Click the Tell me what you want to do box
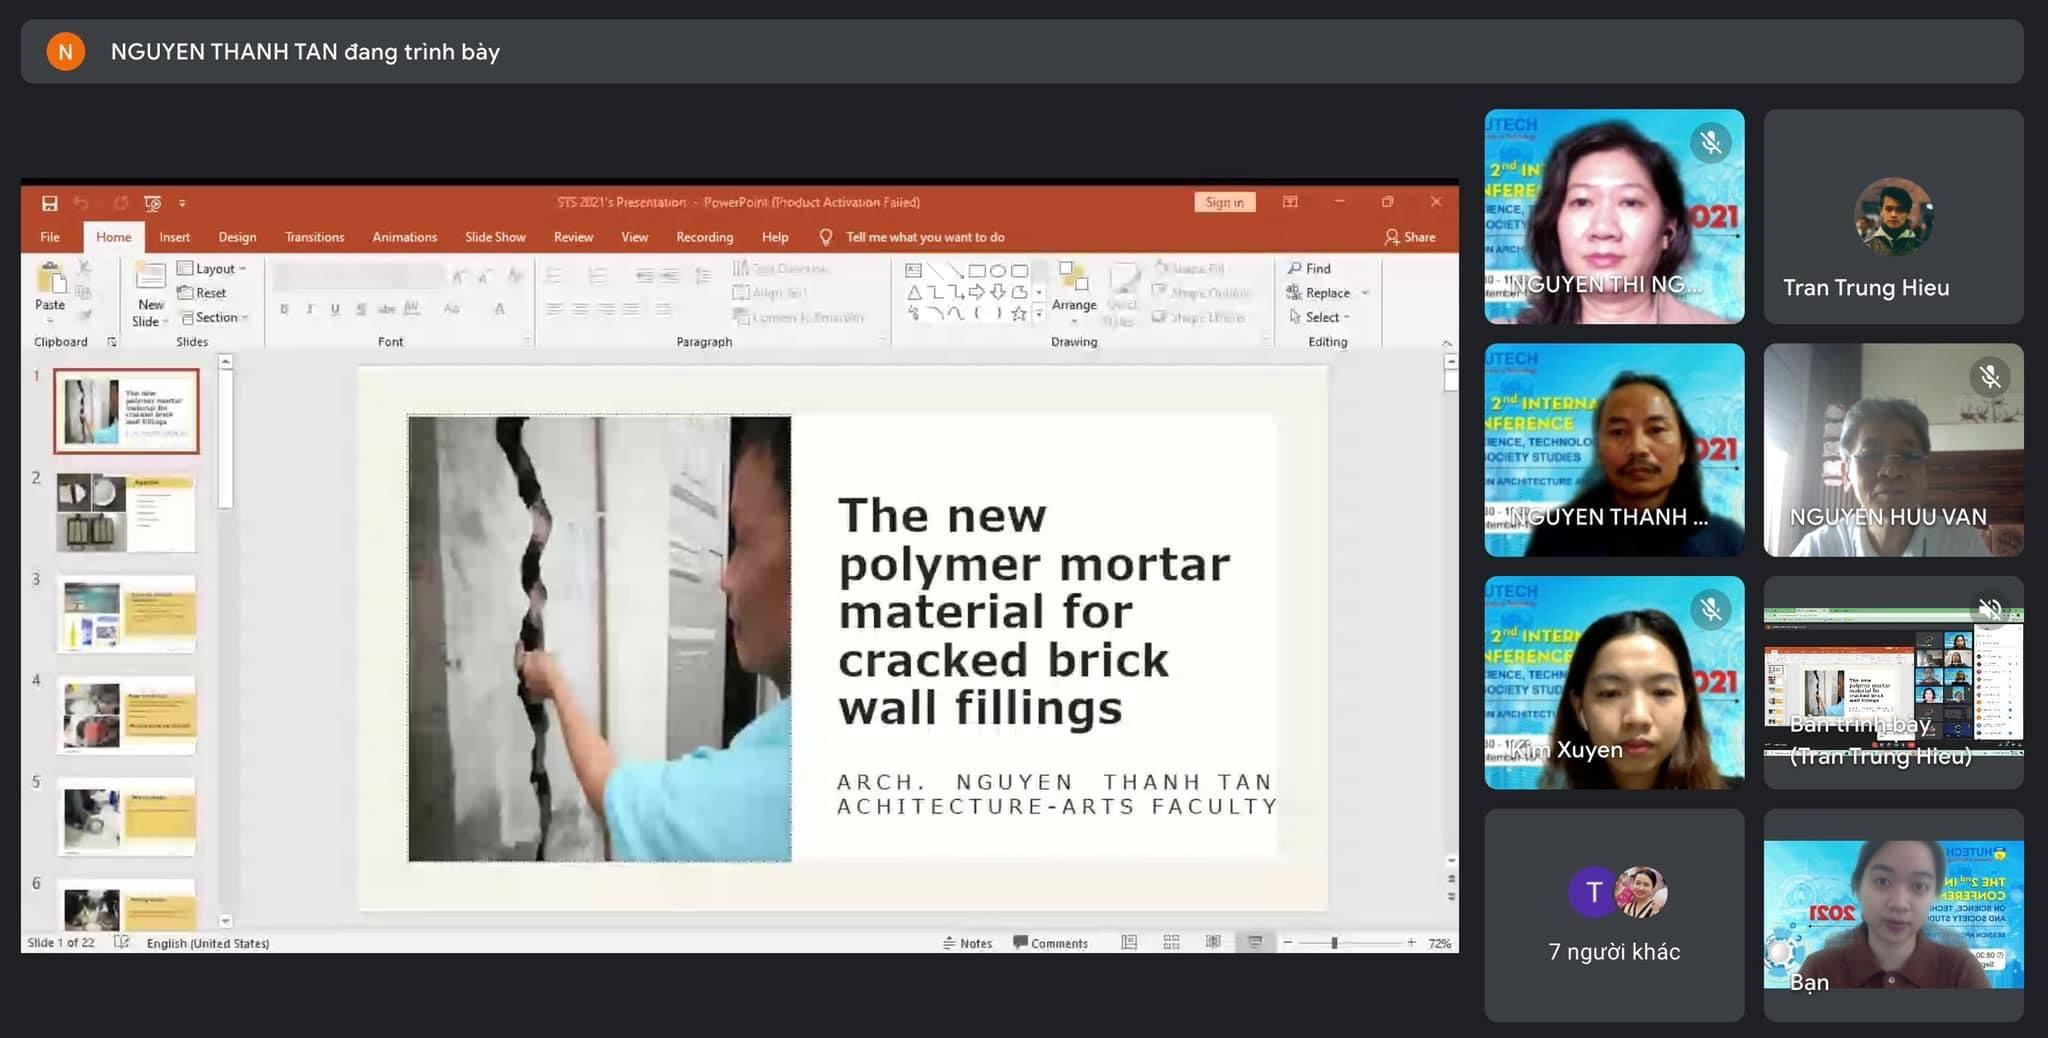Screen dimensions: 2048x1038 coord(913,237)
